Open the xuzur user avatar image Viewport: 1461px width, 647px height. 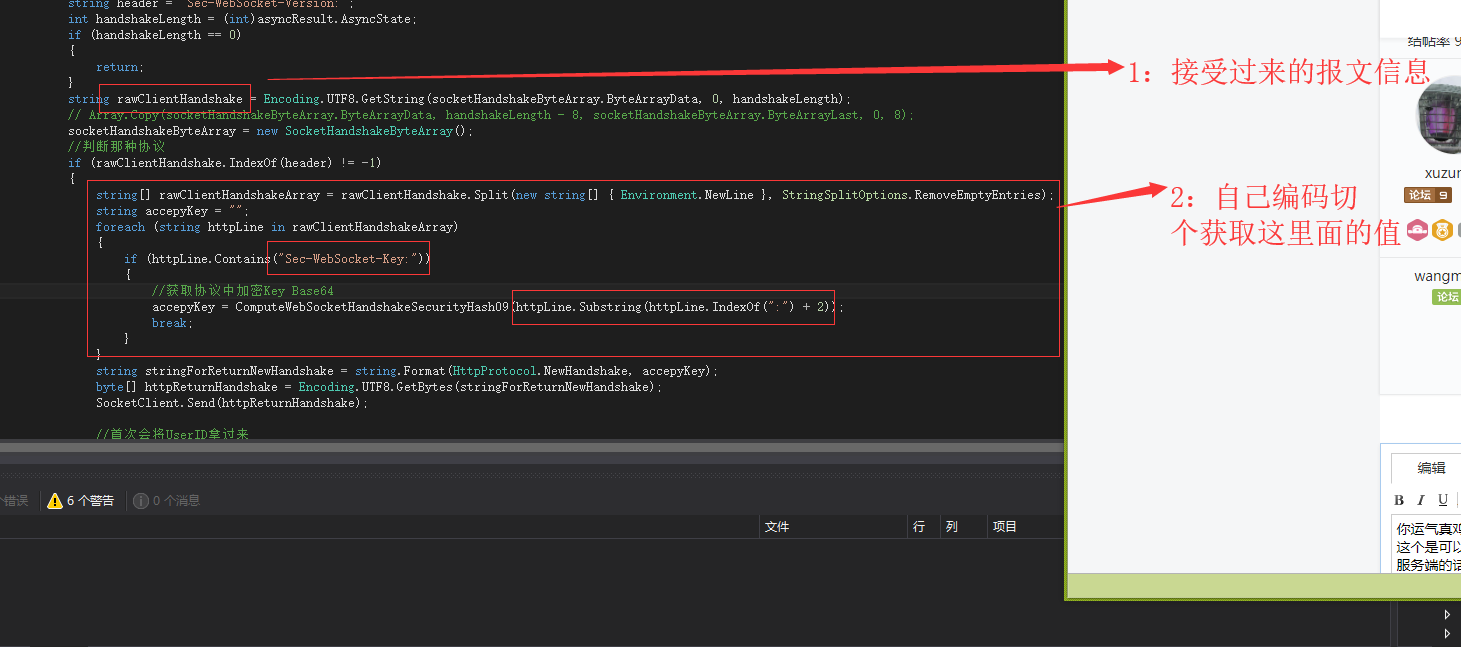pos(1440,114)
